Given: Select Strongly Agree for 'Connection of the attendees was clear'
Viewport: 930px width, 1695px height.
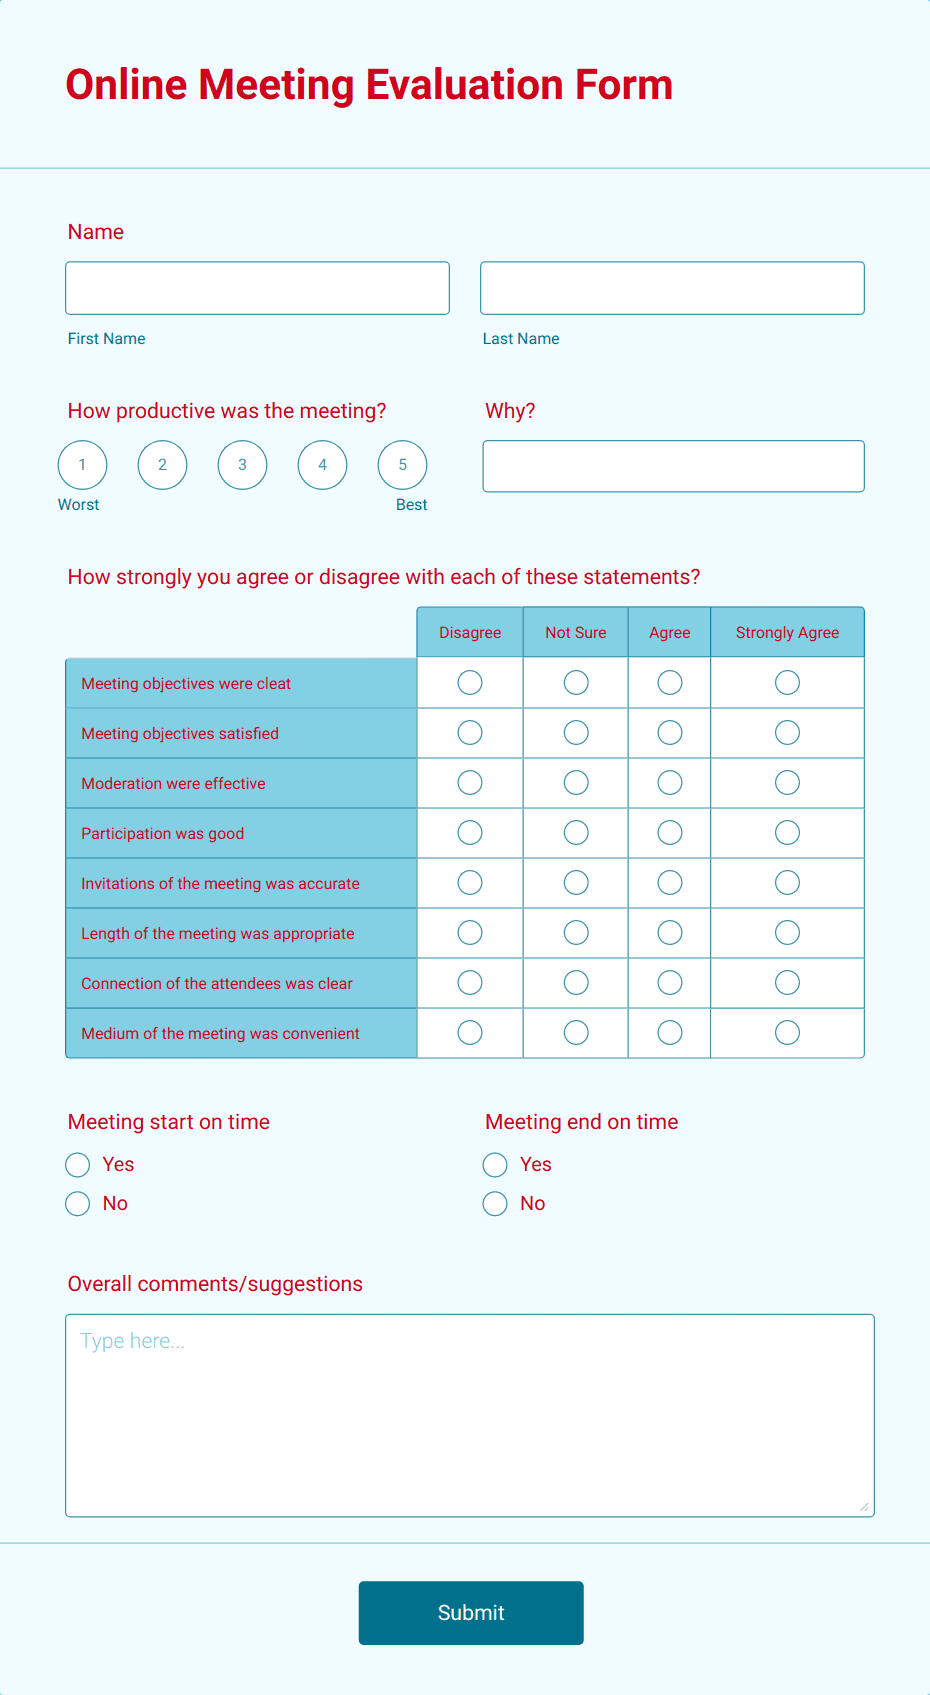Looking at the screenshot, I should [x=787, y=982].
